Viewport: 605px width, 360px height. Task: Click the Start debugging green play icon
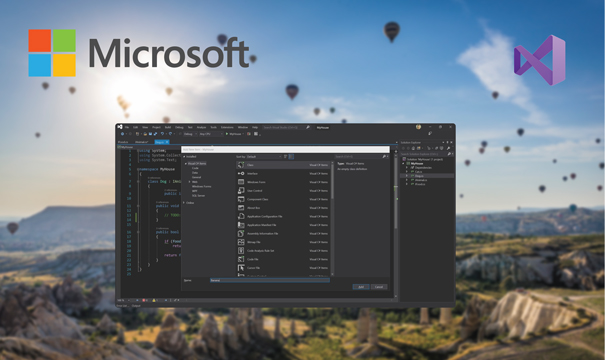point(227,134)
